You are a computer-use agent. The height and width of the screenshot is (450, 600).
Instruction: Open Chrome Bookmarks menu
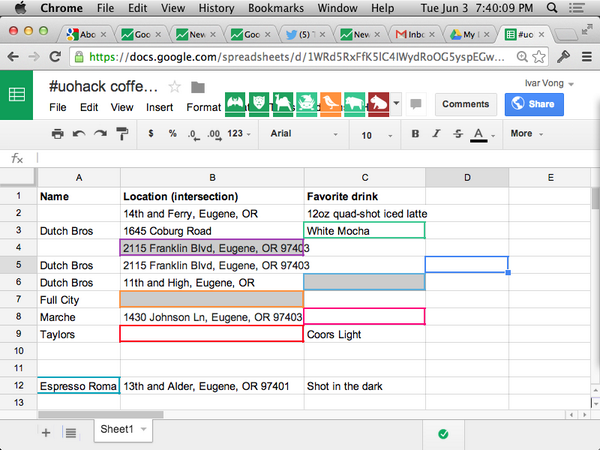tap(276, 8)
